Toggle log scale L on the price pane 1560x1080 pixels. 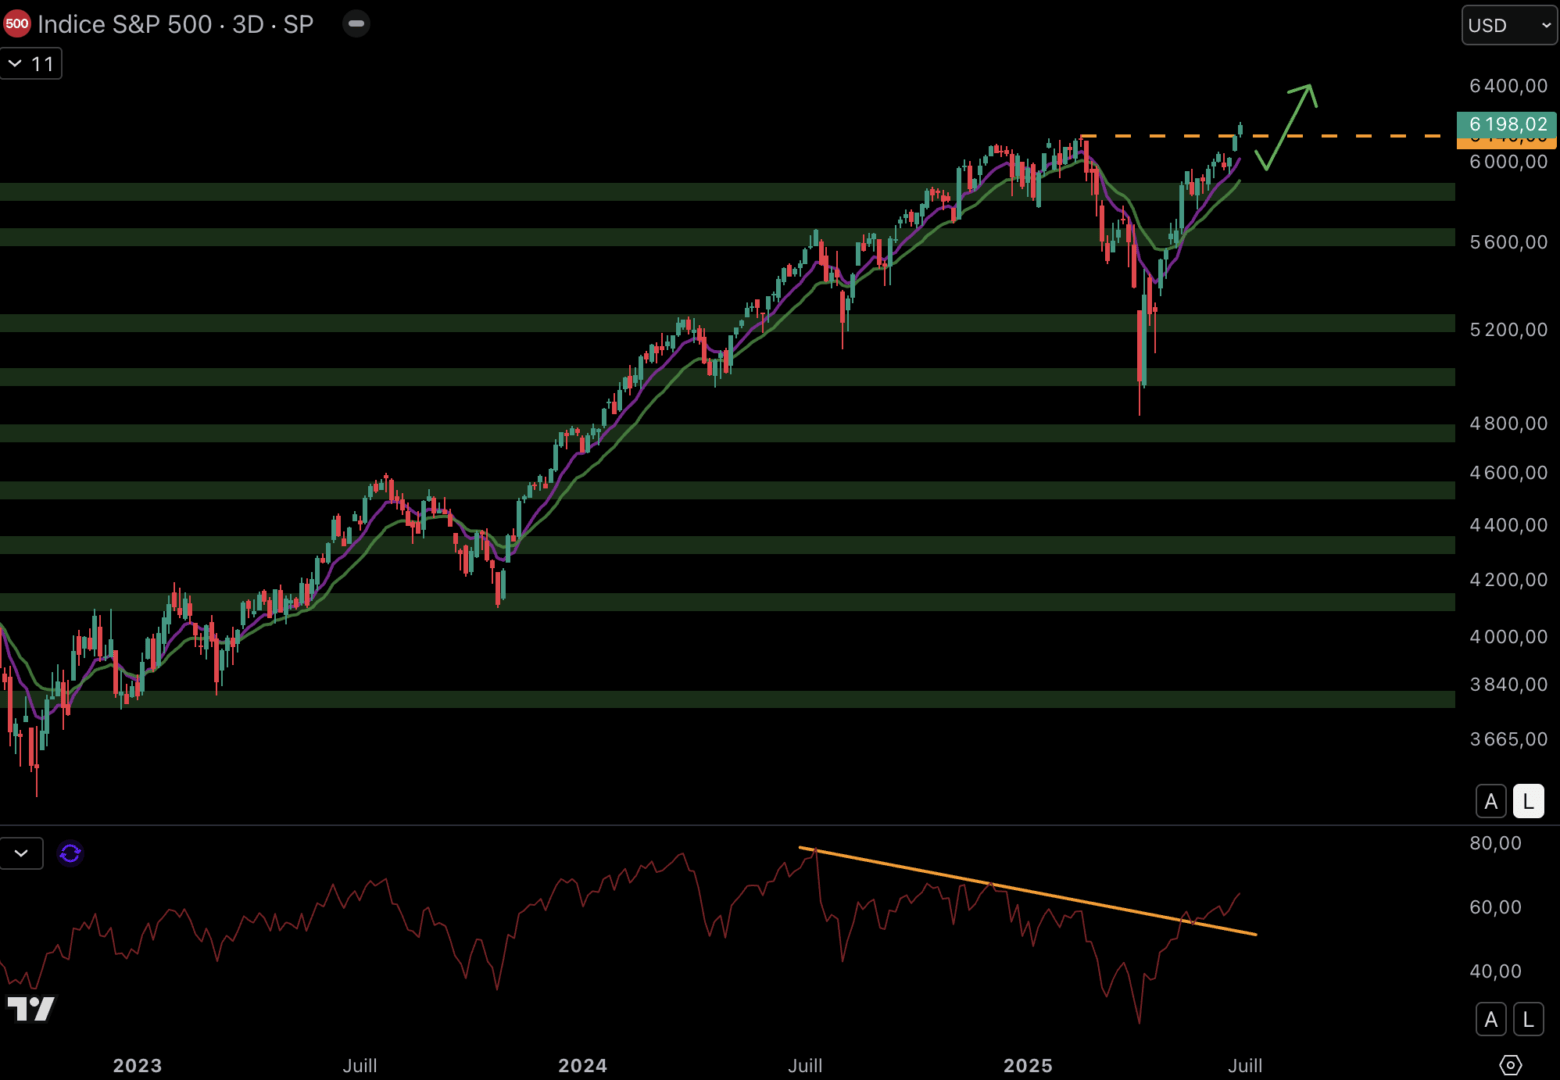[1528, 801]
